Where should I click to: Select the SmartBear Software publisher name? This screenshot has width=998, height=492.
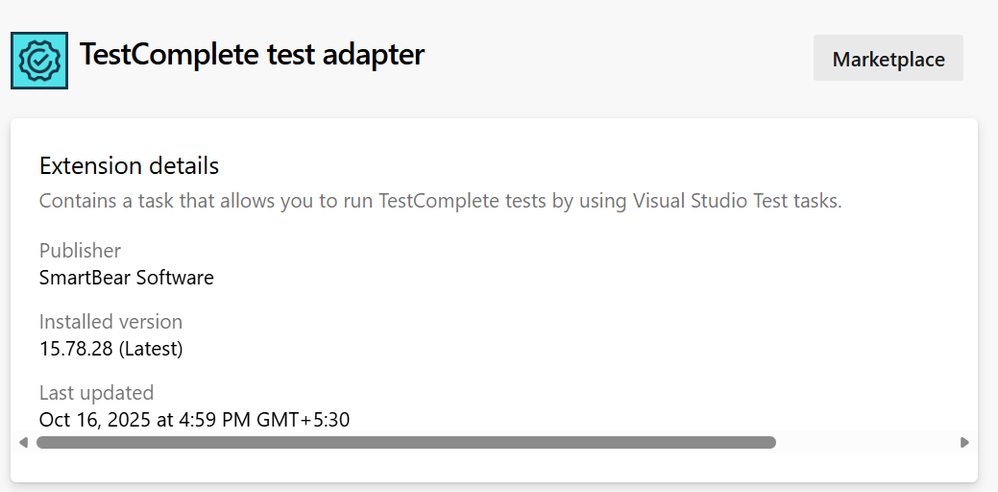coord(126,277)
